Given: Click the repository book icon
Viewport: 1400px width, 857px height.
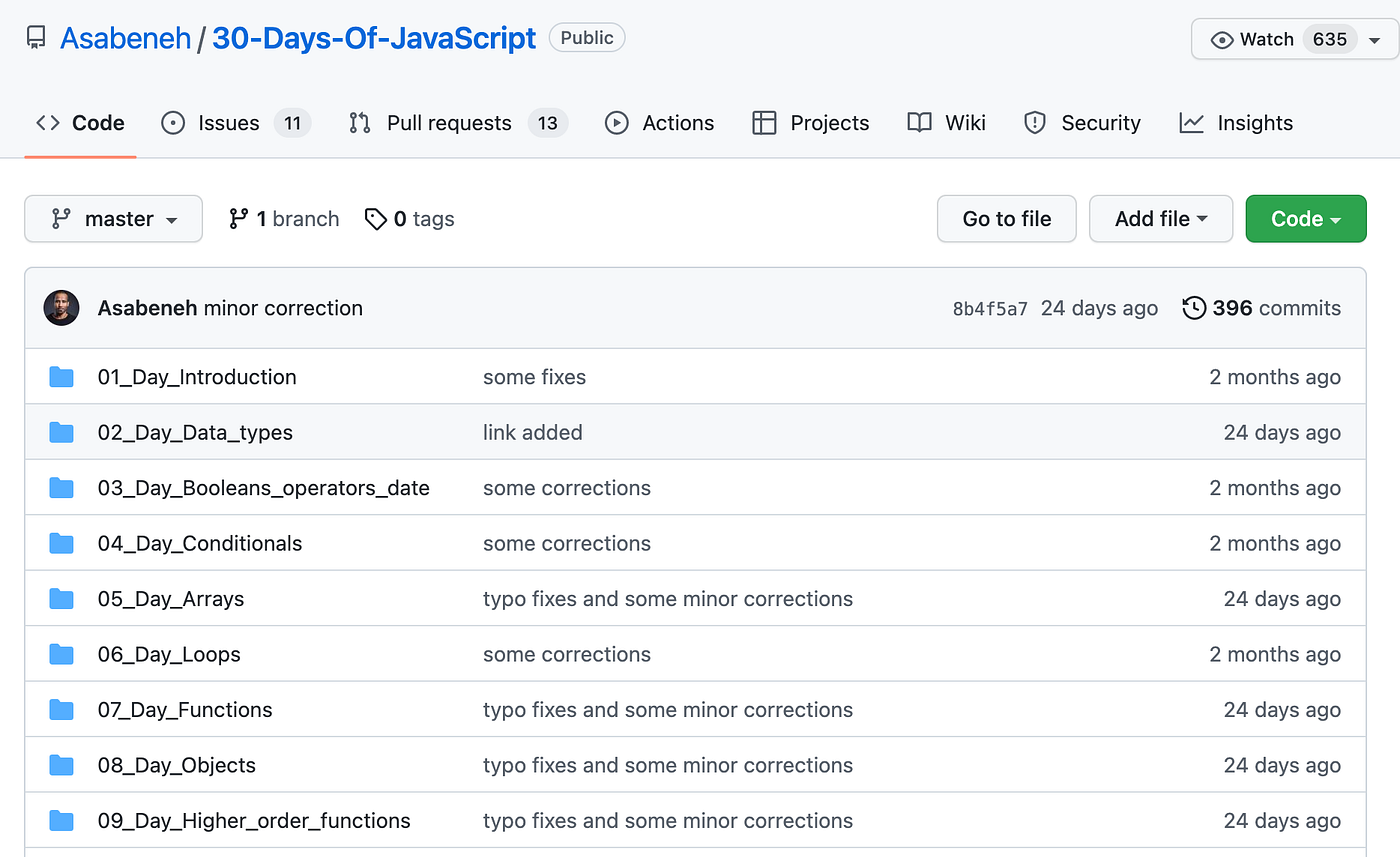Looking at the screenshot, I should (36, 39).
